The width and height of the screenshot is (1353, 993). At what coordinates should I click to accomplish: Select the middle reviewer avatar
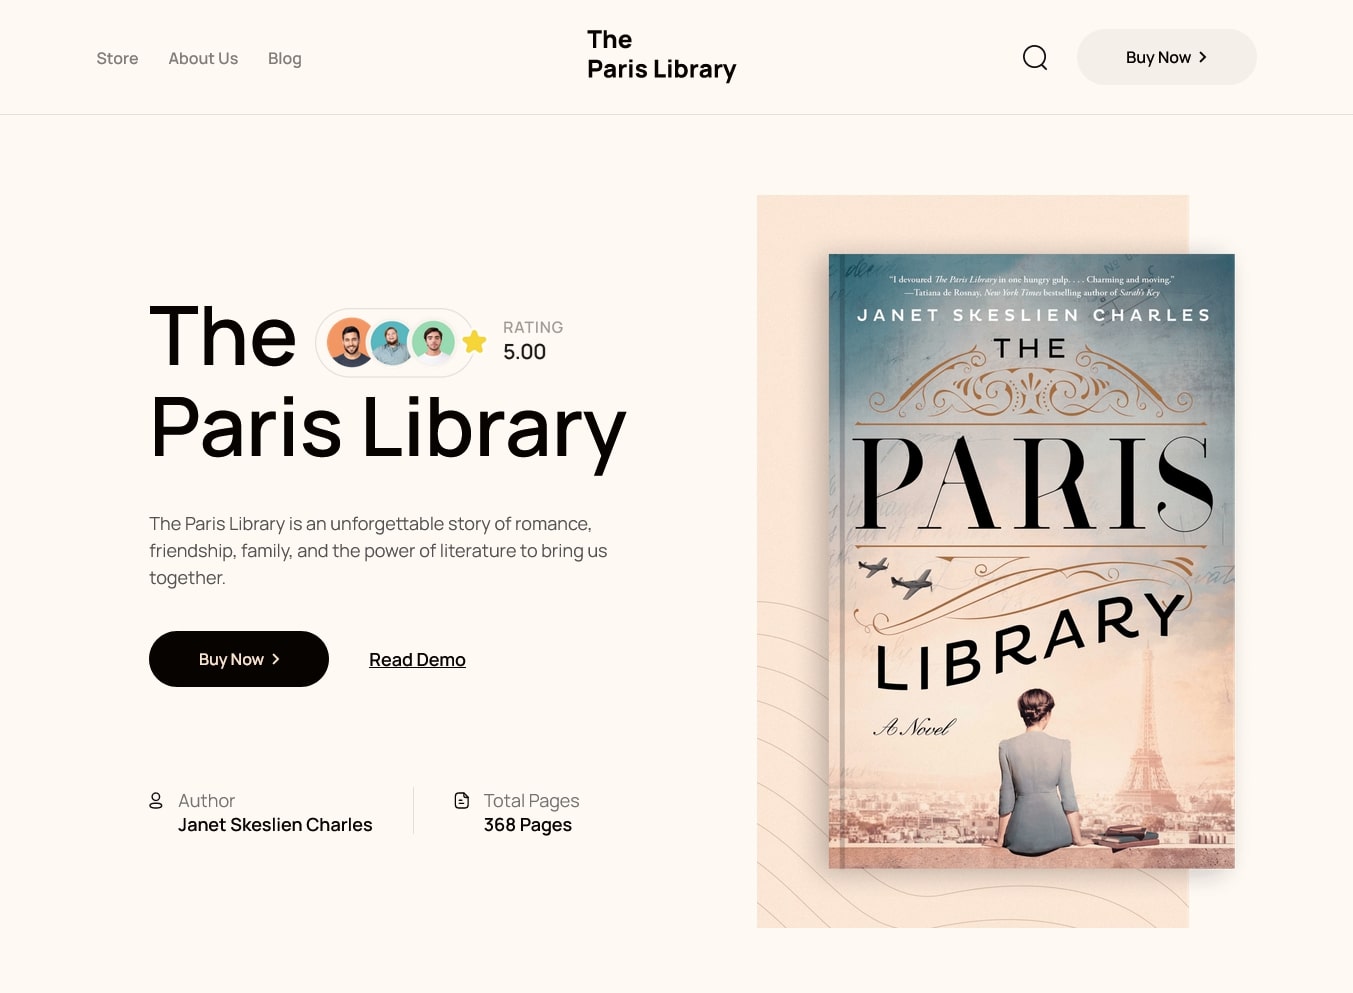point(392,343)
